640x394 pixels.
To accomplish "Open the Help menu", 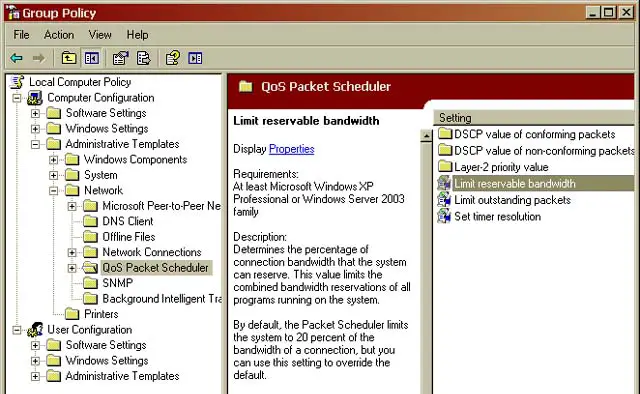I will coord(137,35).
